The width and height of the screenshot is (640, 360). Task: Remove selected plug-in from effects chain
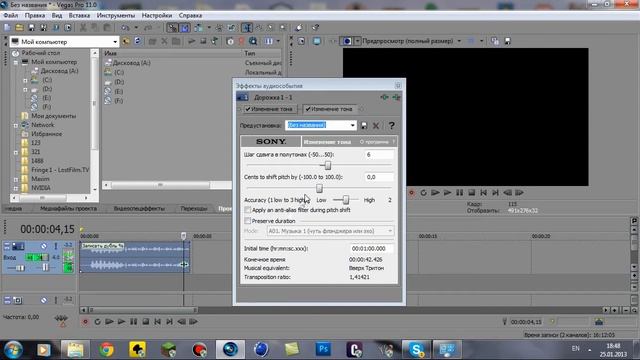pos(396,97)
